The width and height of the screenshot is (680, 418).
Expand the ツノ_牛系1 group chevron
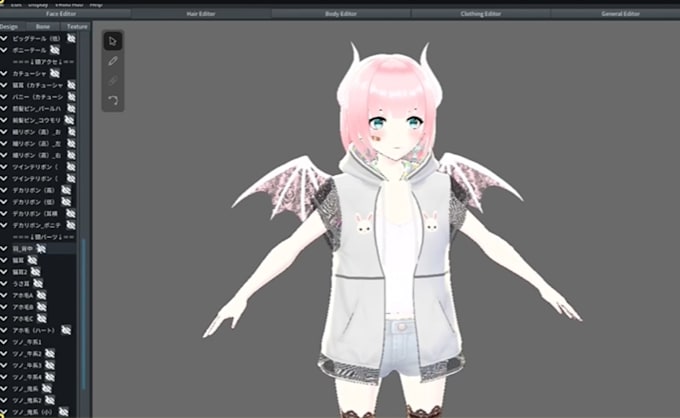point(4,342)
